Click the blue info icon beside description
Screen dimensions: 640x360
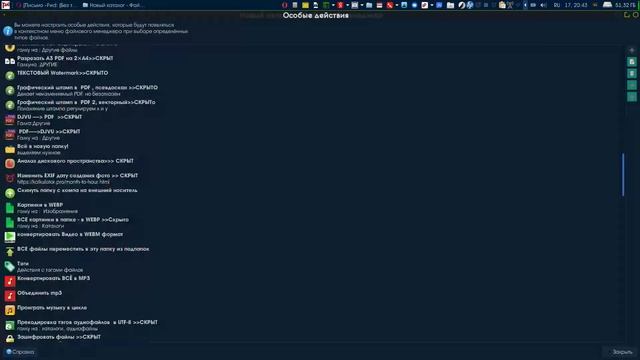pyautogui.click(x=8, y=31)
